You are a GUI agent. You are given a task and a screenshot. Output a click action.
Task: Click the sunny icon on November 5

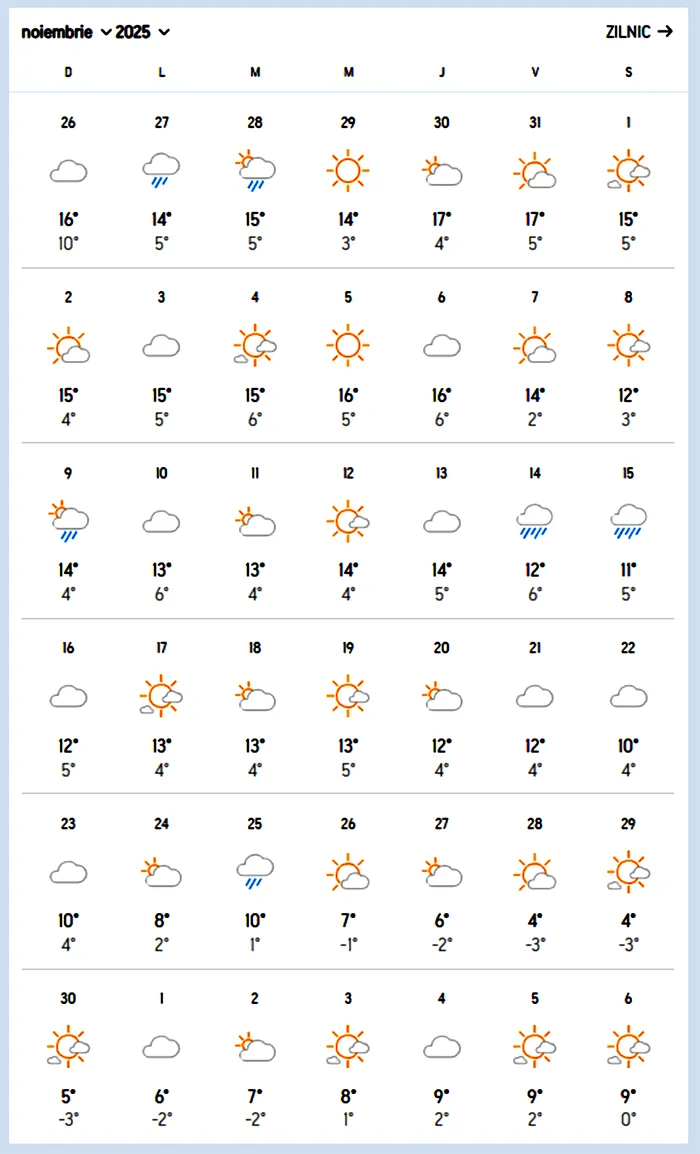point(347,346)
